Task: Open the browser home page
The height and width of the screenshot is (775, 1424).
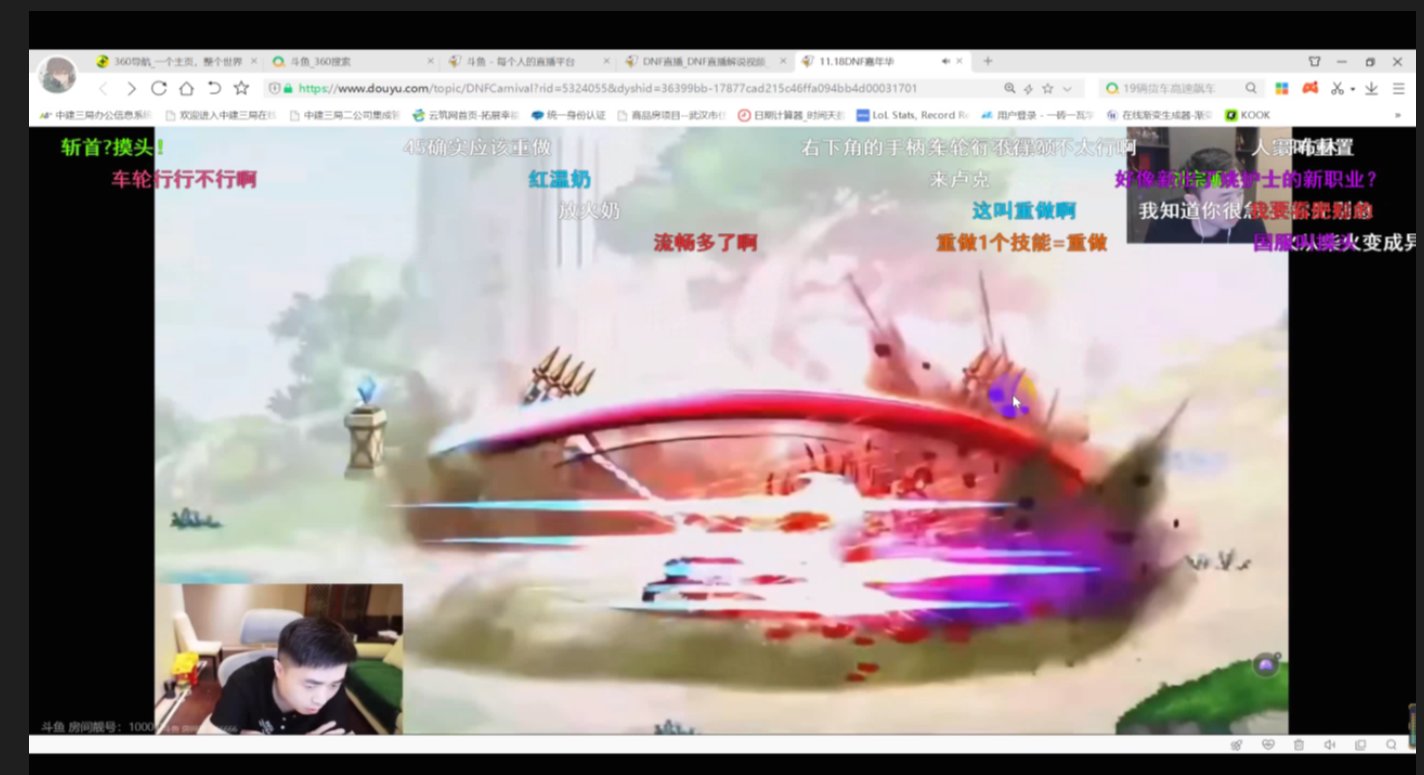Action: tap(186, 88)
